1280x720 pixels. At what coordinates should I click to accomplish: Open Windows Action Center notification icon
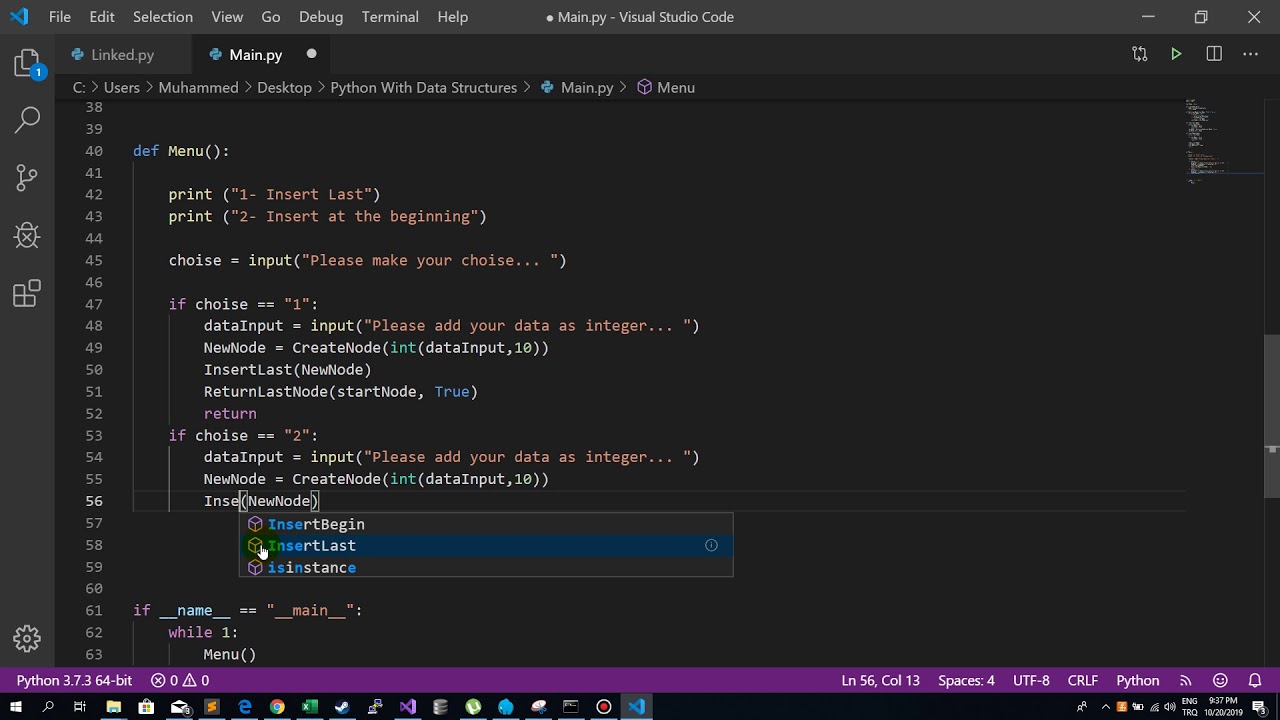[x=1260, y=707]
